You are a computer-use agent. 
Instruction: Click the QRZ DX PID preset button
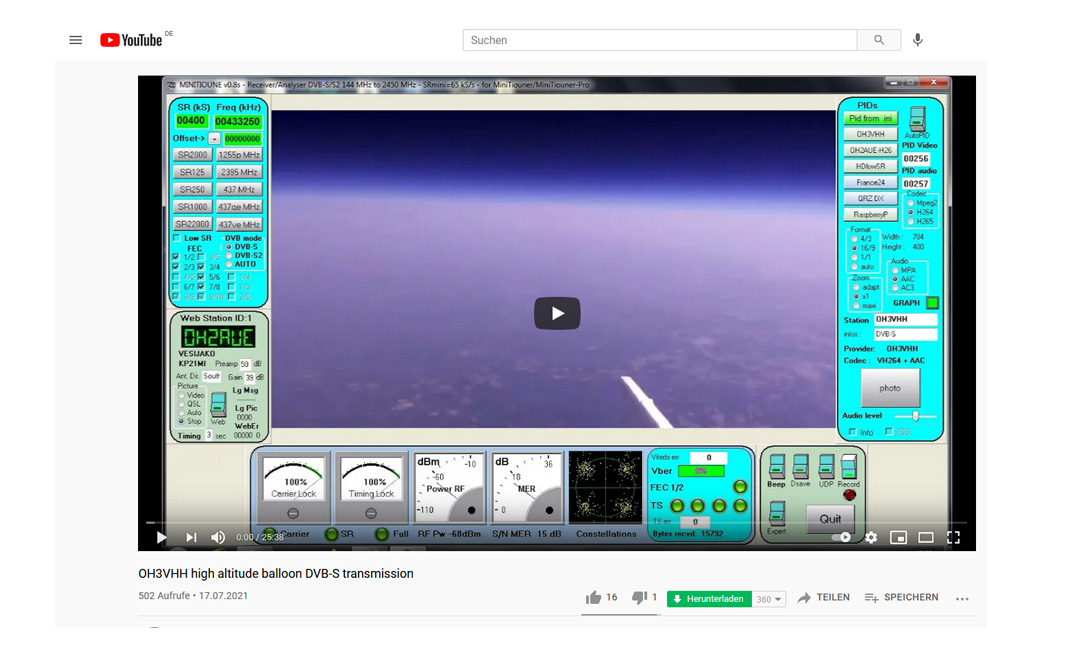tap(871, 198)
